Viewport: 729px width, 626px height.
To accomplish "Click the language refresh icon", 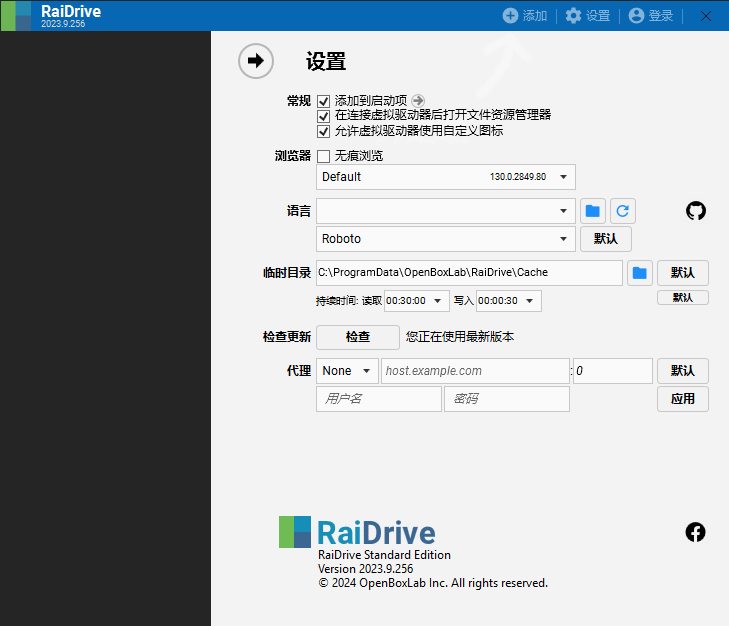I will tap(623, 211).
